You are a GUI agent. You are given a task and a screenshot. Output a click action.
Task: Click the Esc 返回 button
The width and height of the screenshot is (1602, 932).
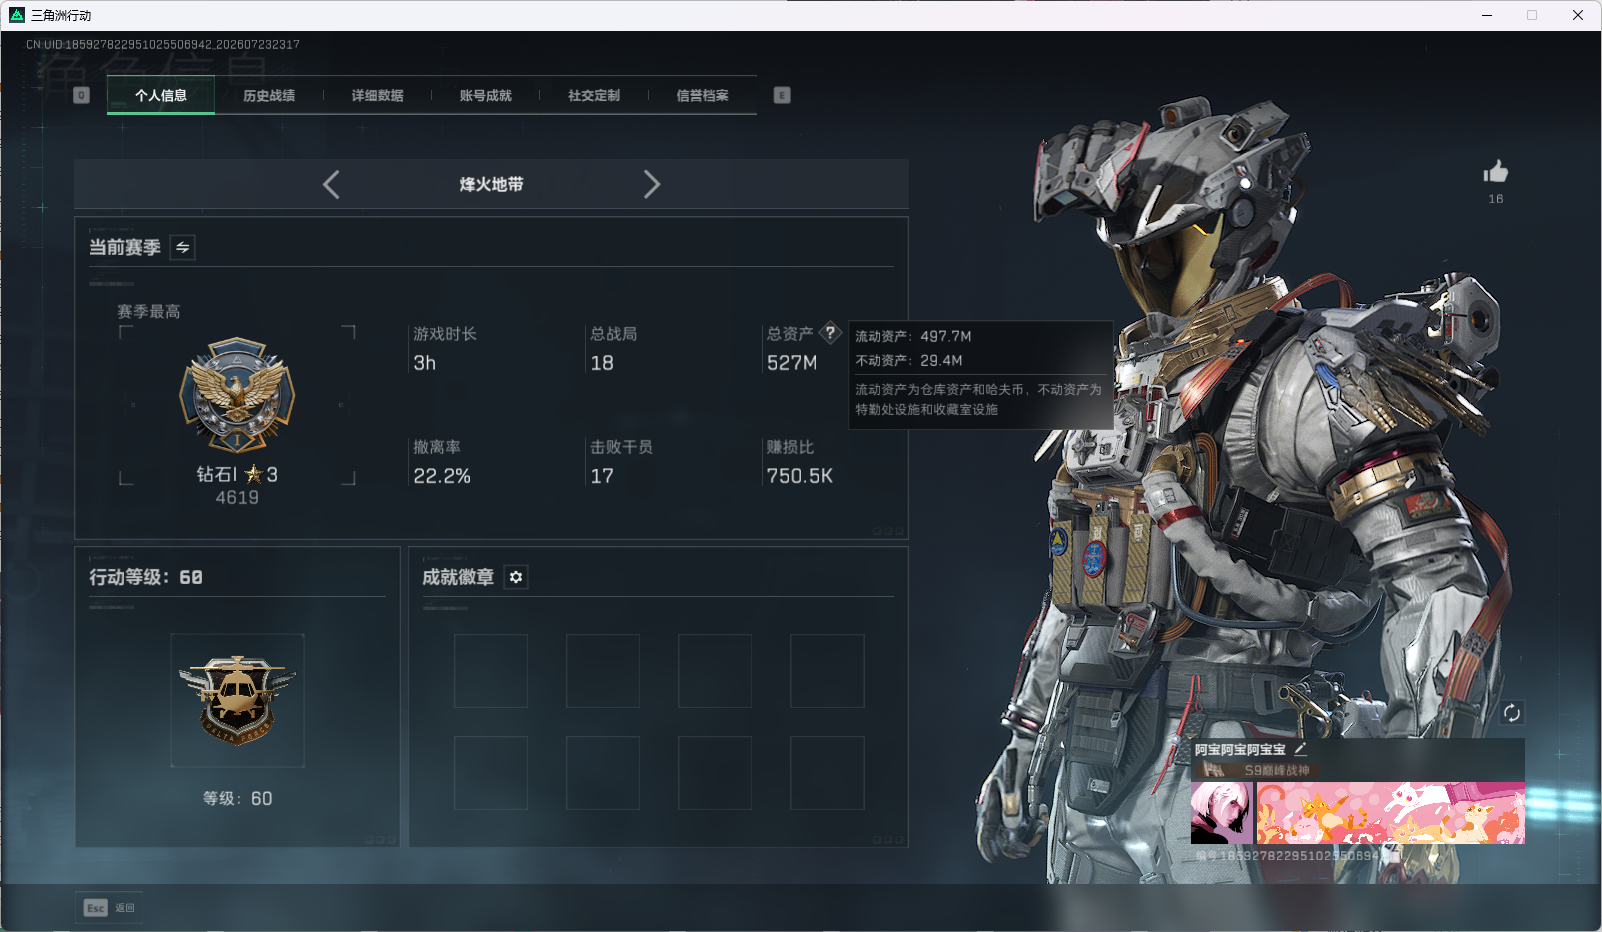(109, 907)
